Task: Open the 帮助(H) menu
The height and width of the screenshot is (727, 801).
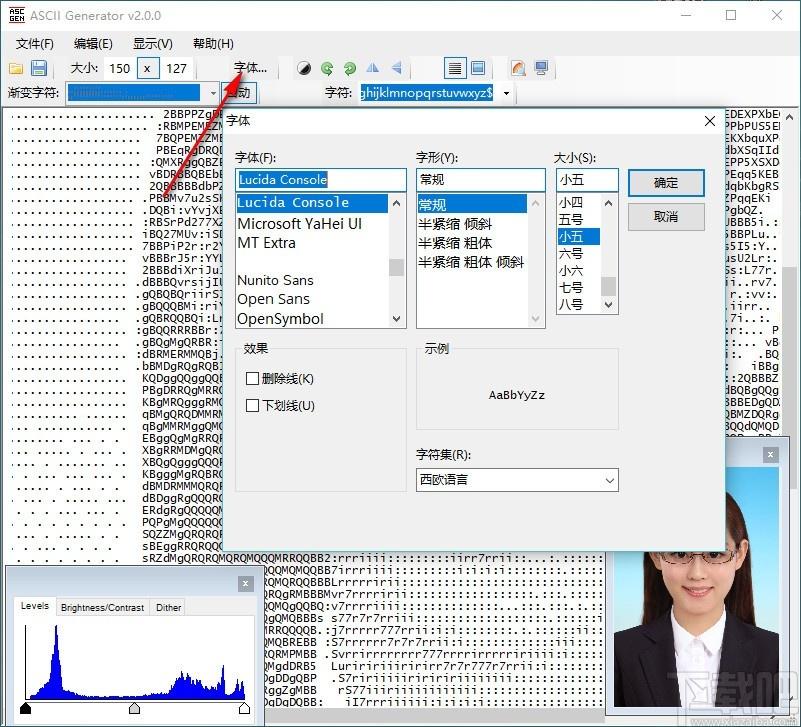Action: coord(214,44)
